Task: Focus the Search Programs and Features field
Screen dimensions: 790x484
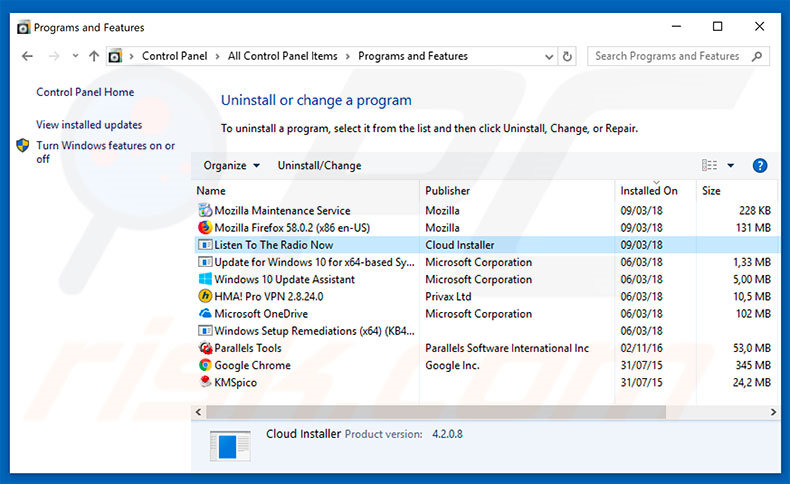Action: 678,56
